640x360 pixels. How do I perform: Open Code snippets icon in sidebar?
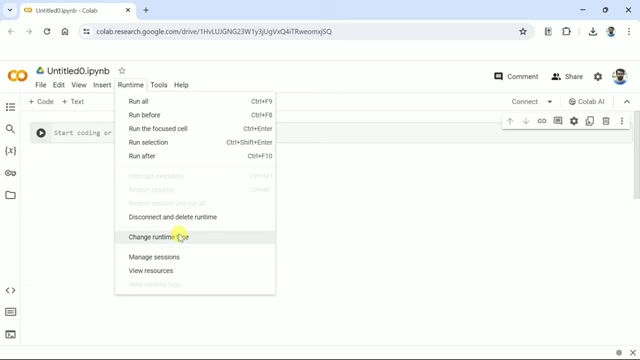11,290
